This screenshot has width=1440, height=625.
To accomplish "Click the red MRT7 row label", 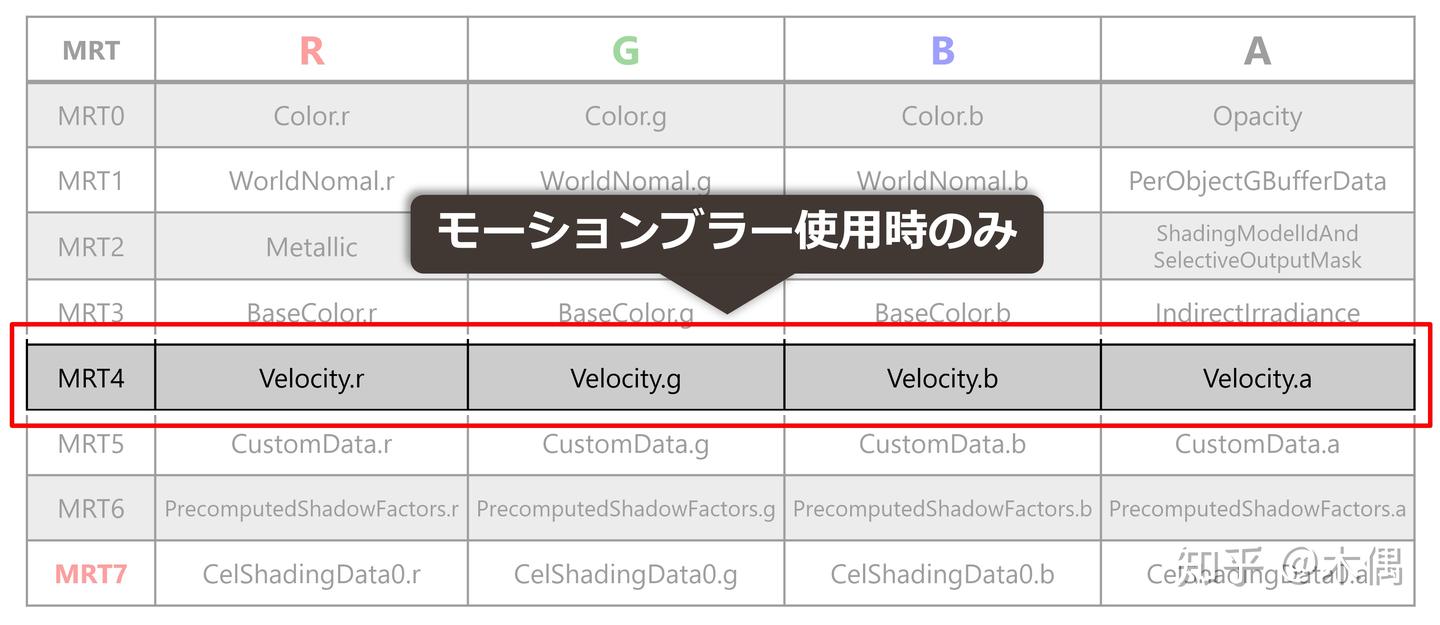I will pos(91,574).
